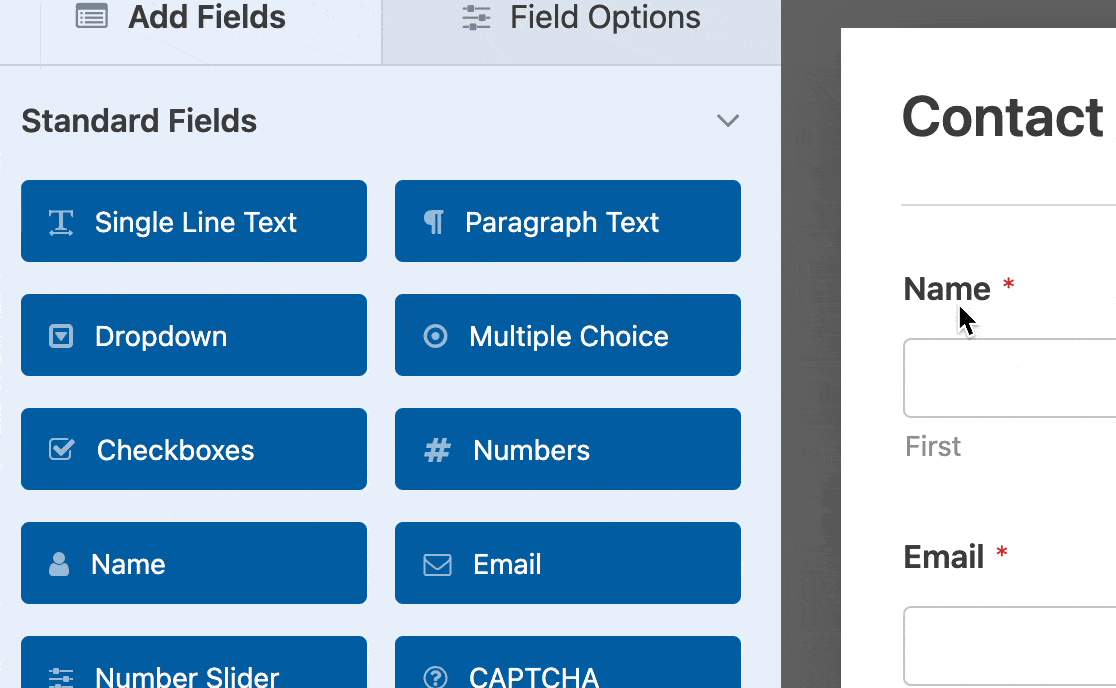Select the Dropdown field caret icon
The width and height of the screenshot is (1116, 688).
60,335
